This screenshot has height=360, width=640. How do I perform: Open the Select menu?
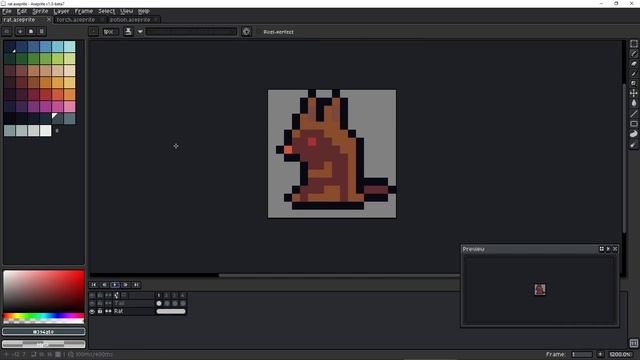pyautogui.click(x=107, y=11)
